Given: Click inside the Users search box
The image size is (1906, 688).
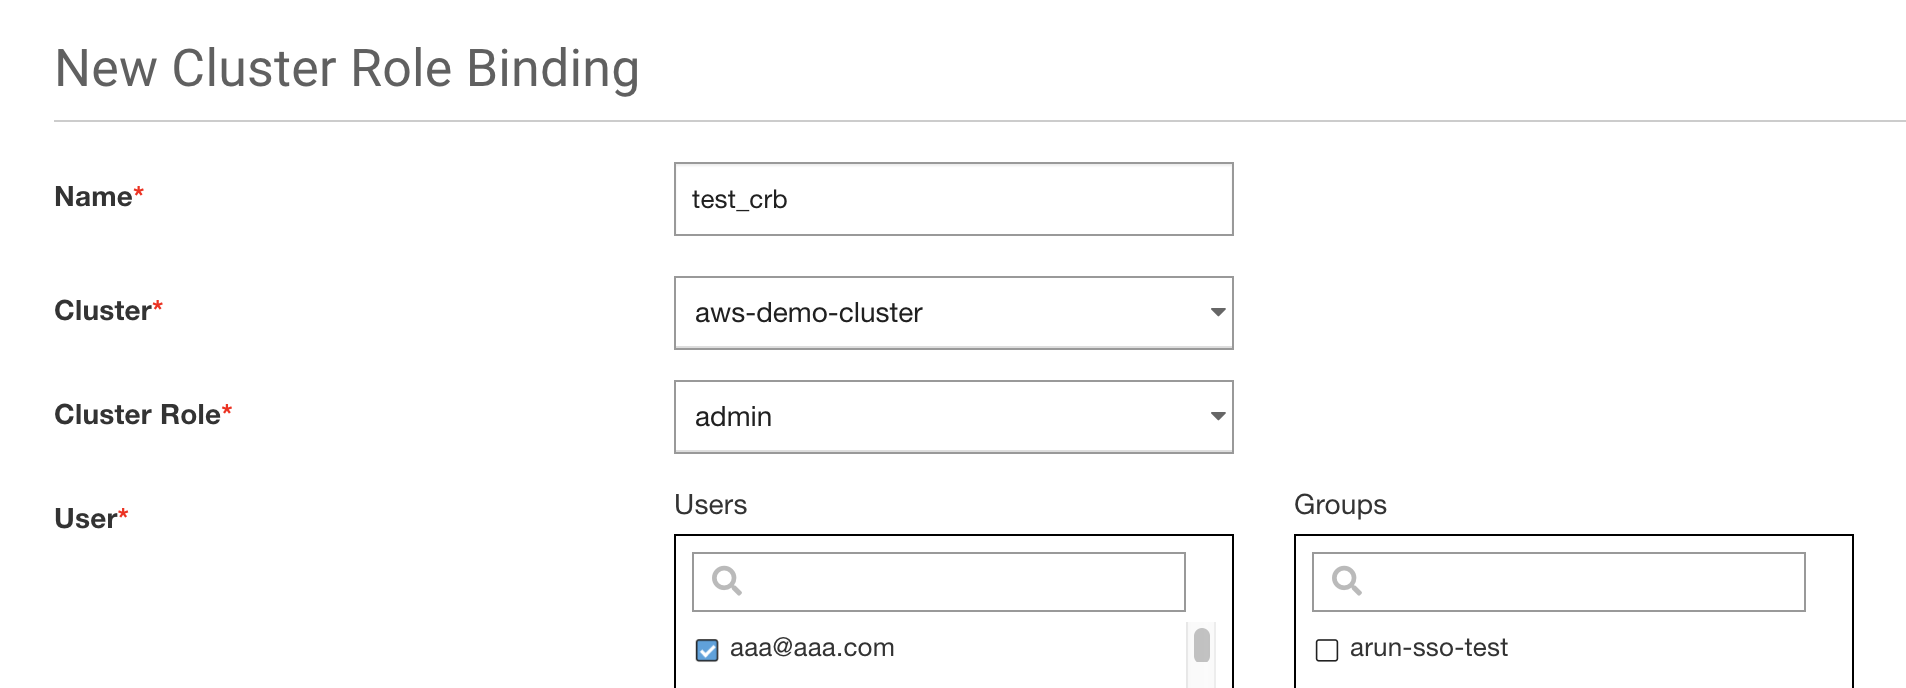Looking at the screenshot, I should click(x=960, y=582).
